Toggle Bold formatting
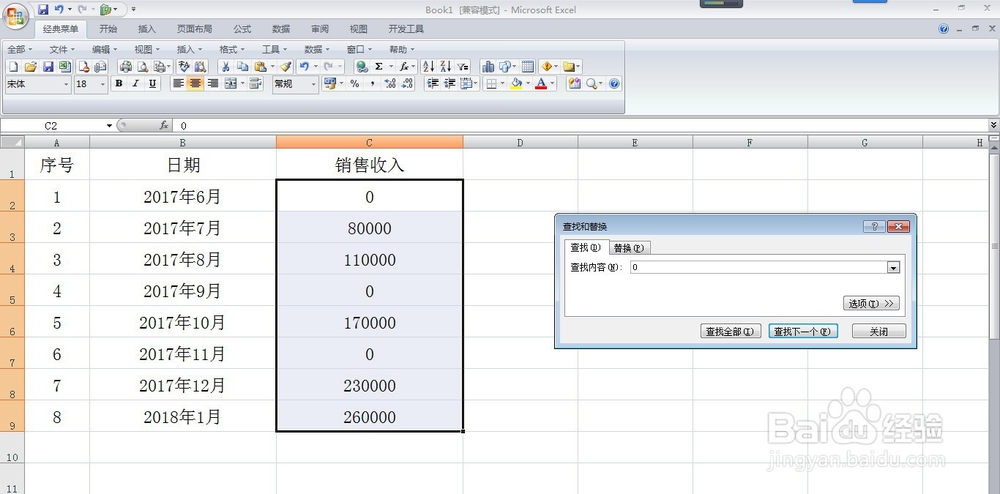Image resolution: width=1000 pixels, height=494 pixels. click(x=119, y=84)
